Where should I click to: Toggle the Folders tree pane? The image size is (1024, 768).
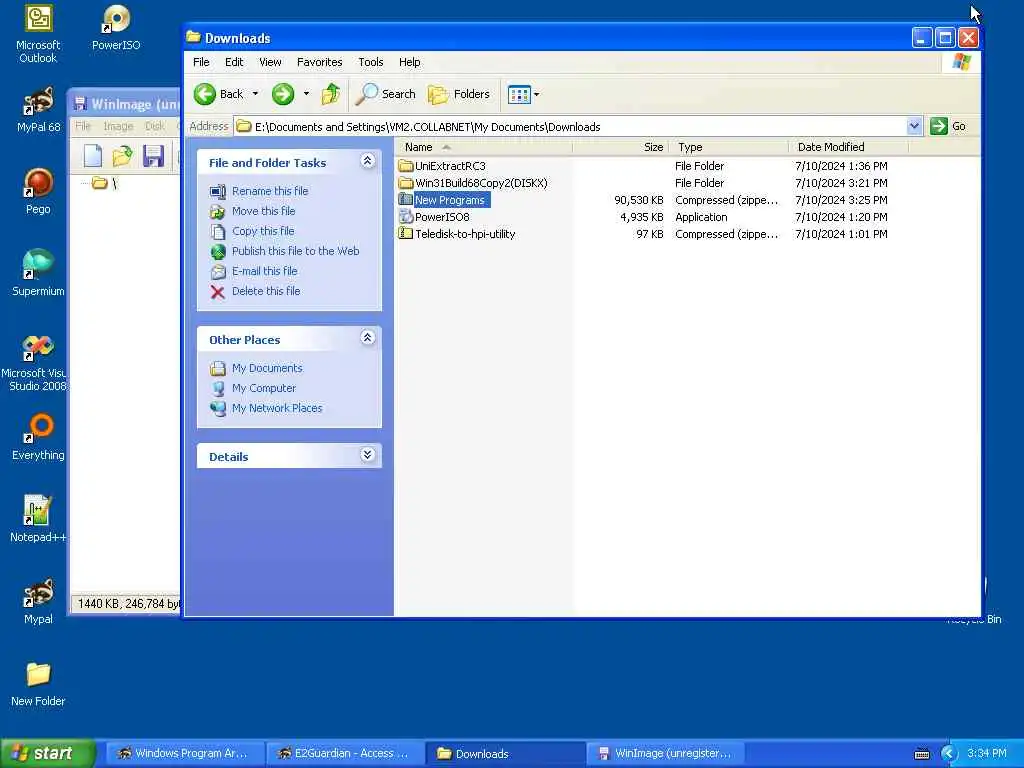[458, 94]
